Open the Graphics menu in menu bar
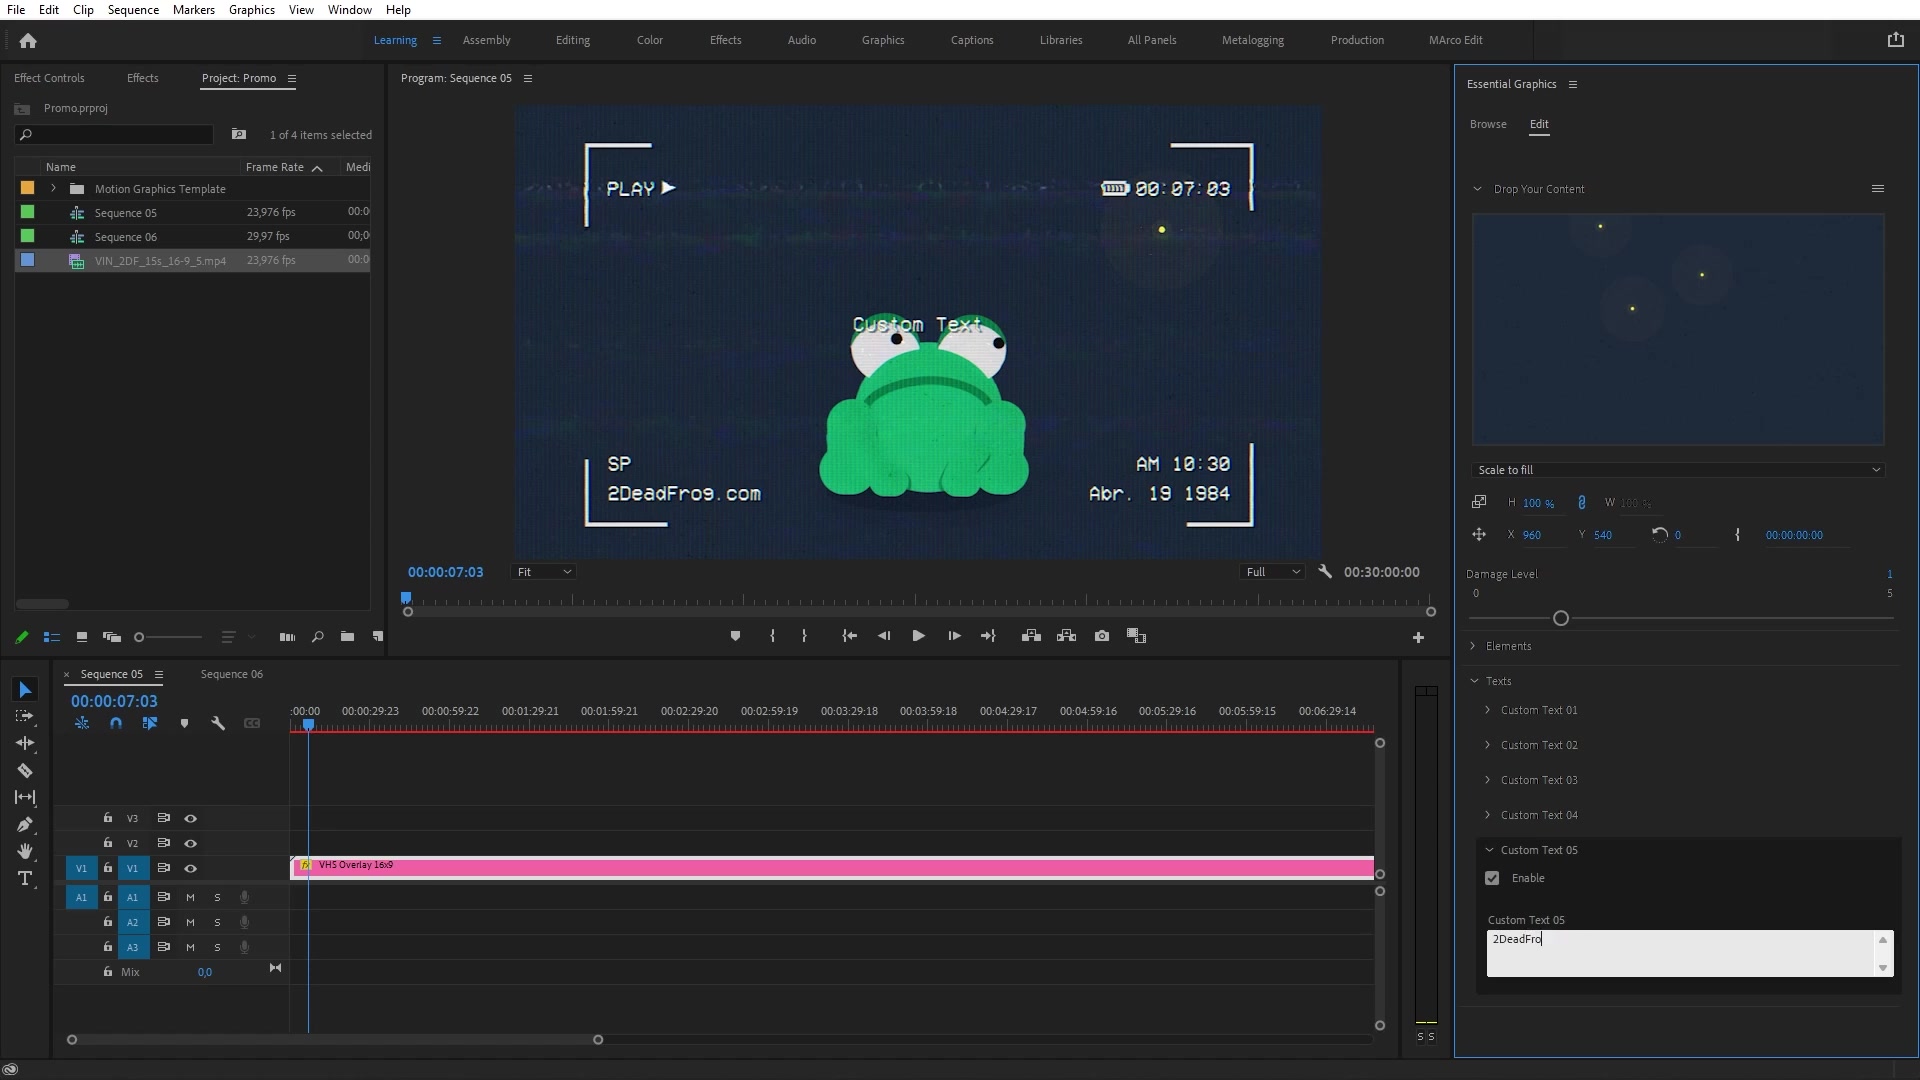The image size is (1920, 1080). 251,11
